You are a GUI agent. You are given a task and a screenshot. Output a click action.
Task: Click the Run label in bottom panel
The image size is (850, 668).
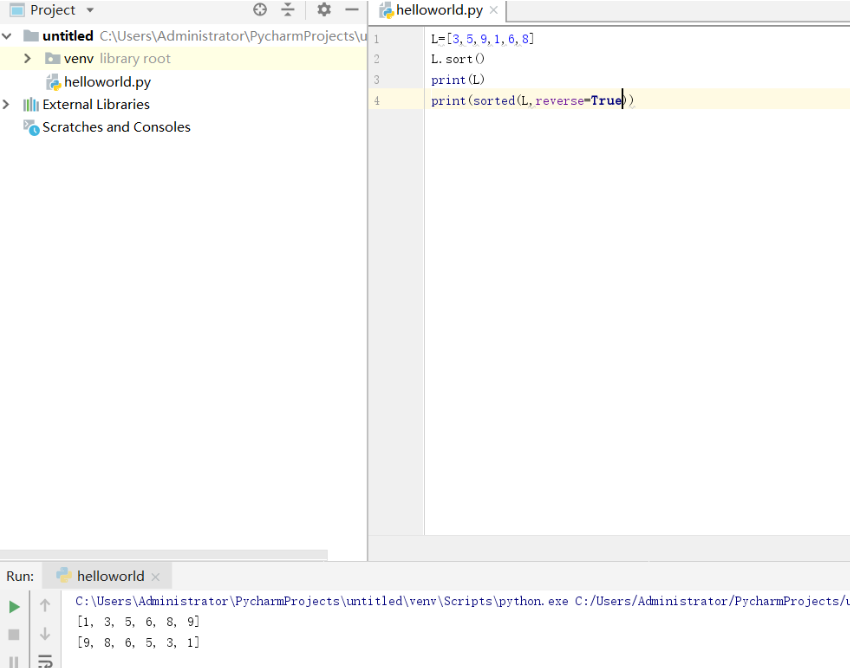pos(20,576)
